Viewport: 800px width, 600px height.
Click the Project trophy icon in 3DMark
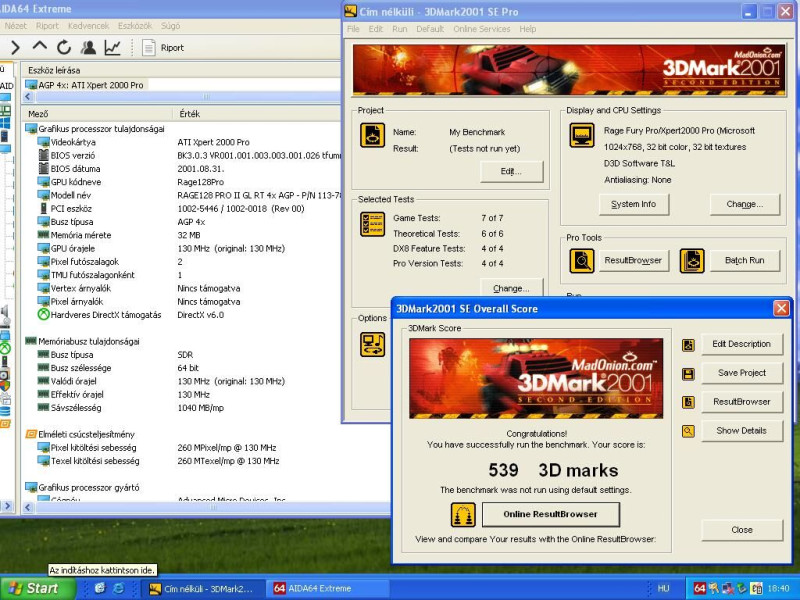click(x=372, y=136)
